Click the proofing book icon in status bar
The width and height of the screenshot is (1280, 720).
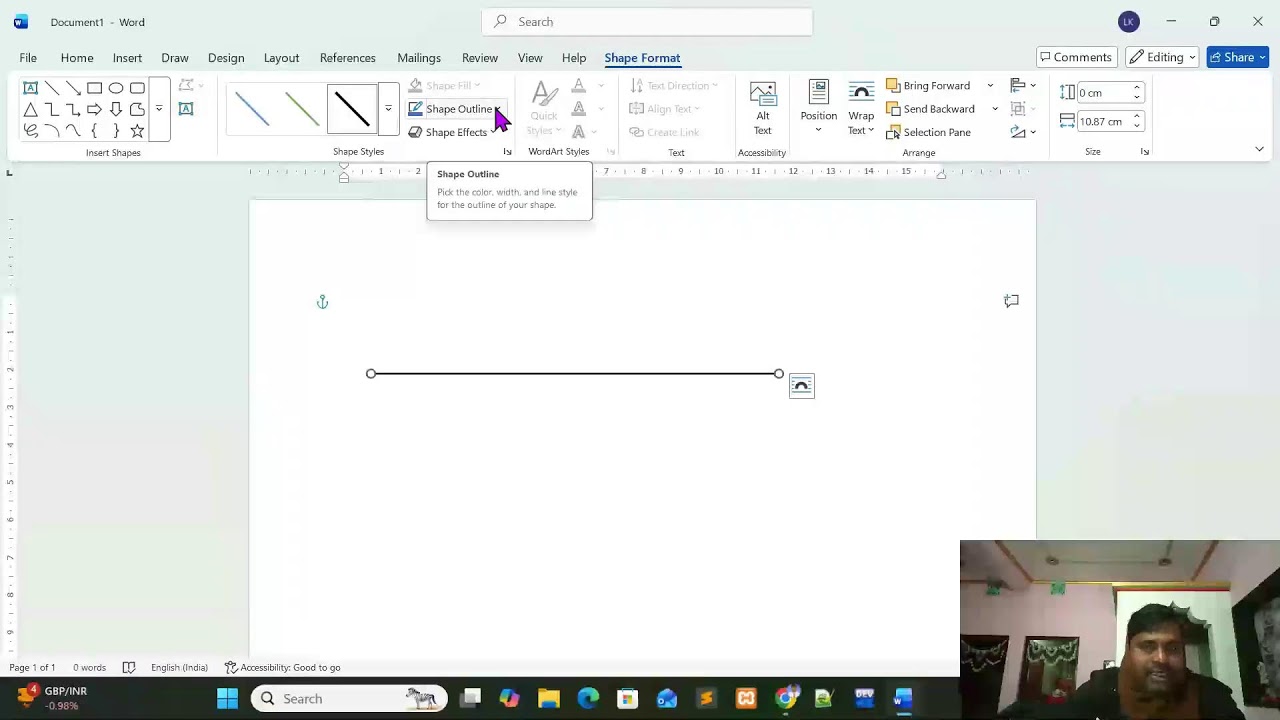pyautogui.click(x=129, y=667)
